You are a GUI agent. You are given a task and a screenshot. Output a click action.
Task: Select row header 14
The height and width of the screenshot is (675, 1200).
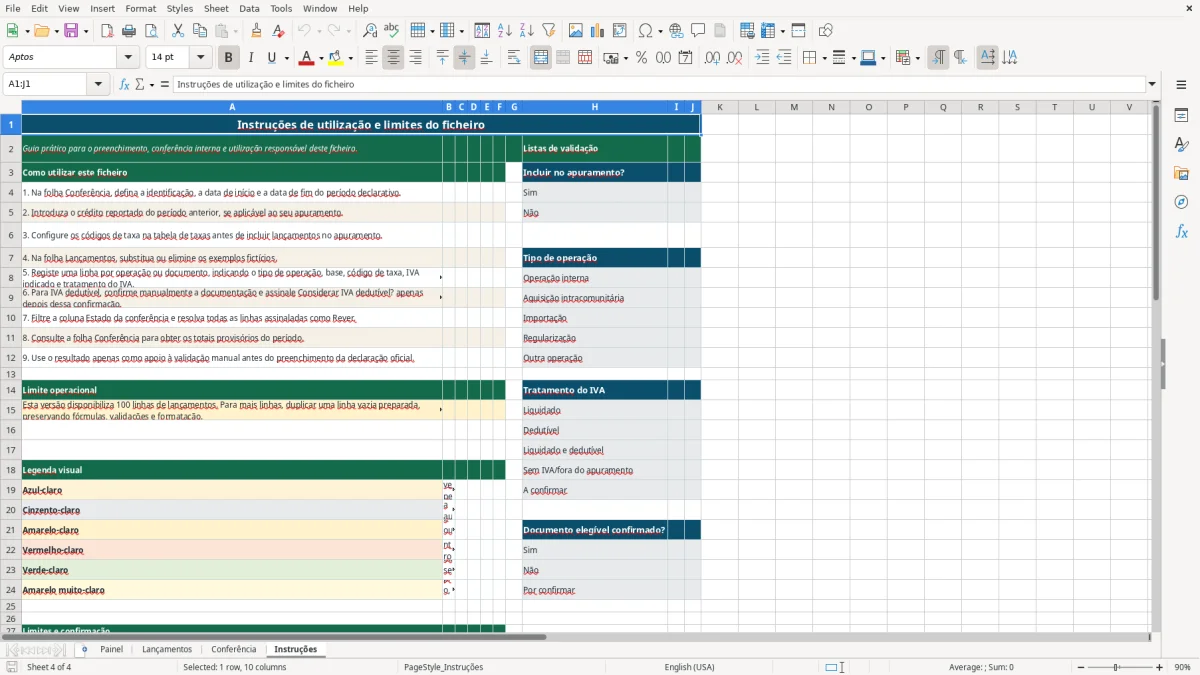tap(11, 390)
